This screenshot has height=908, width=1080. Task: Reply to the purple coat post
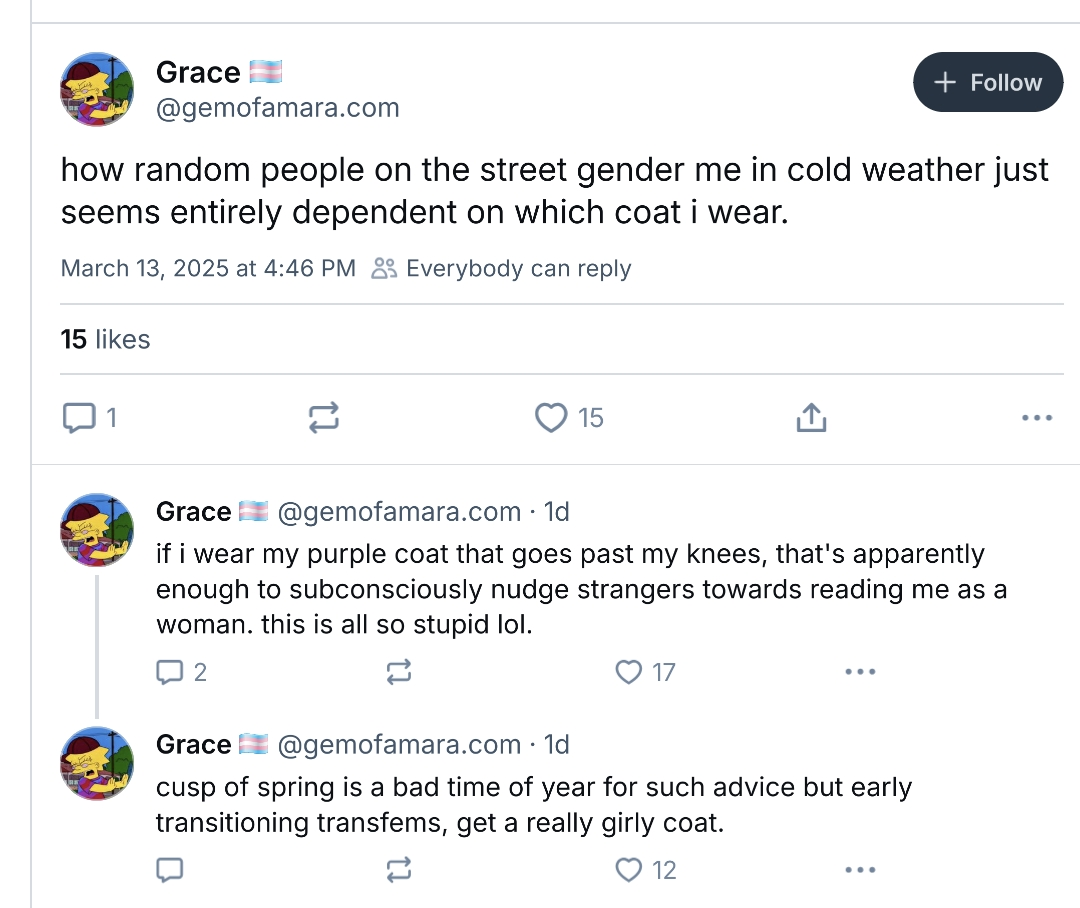click(171, 672)
